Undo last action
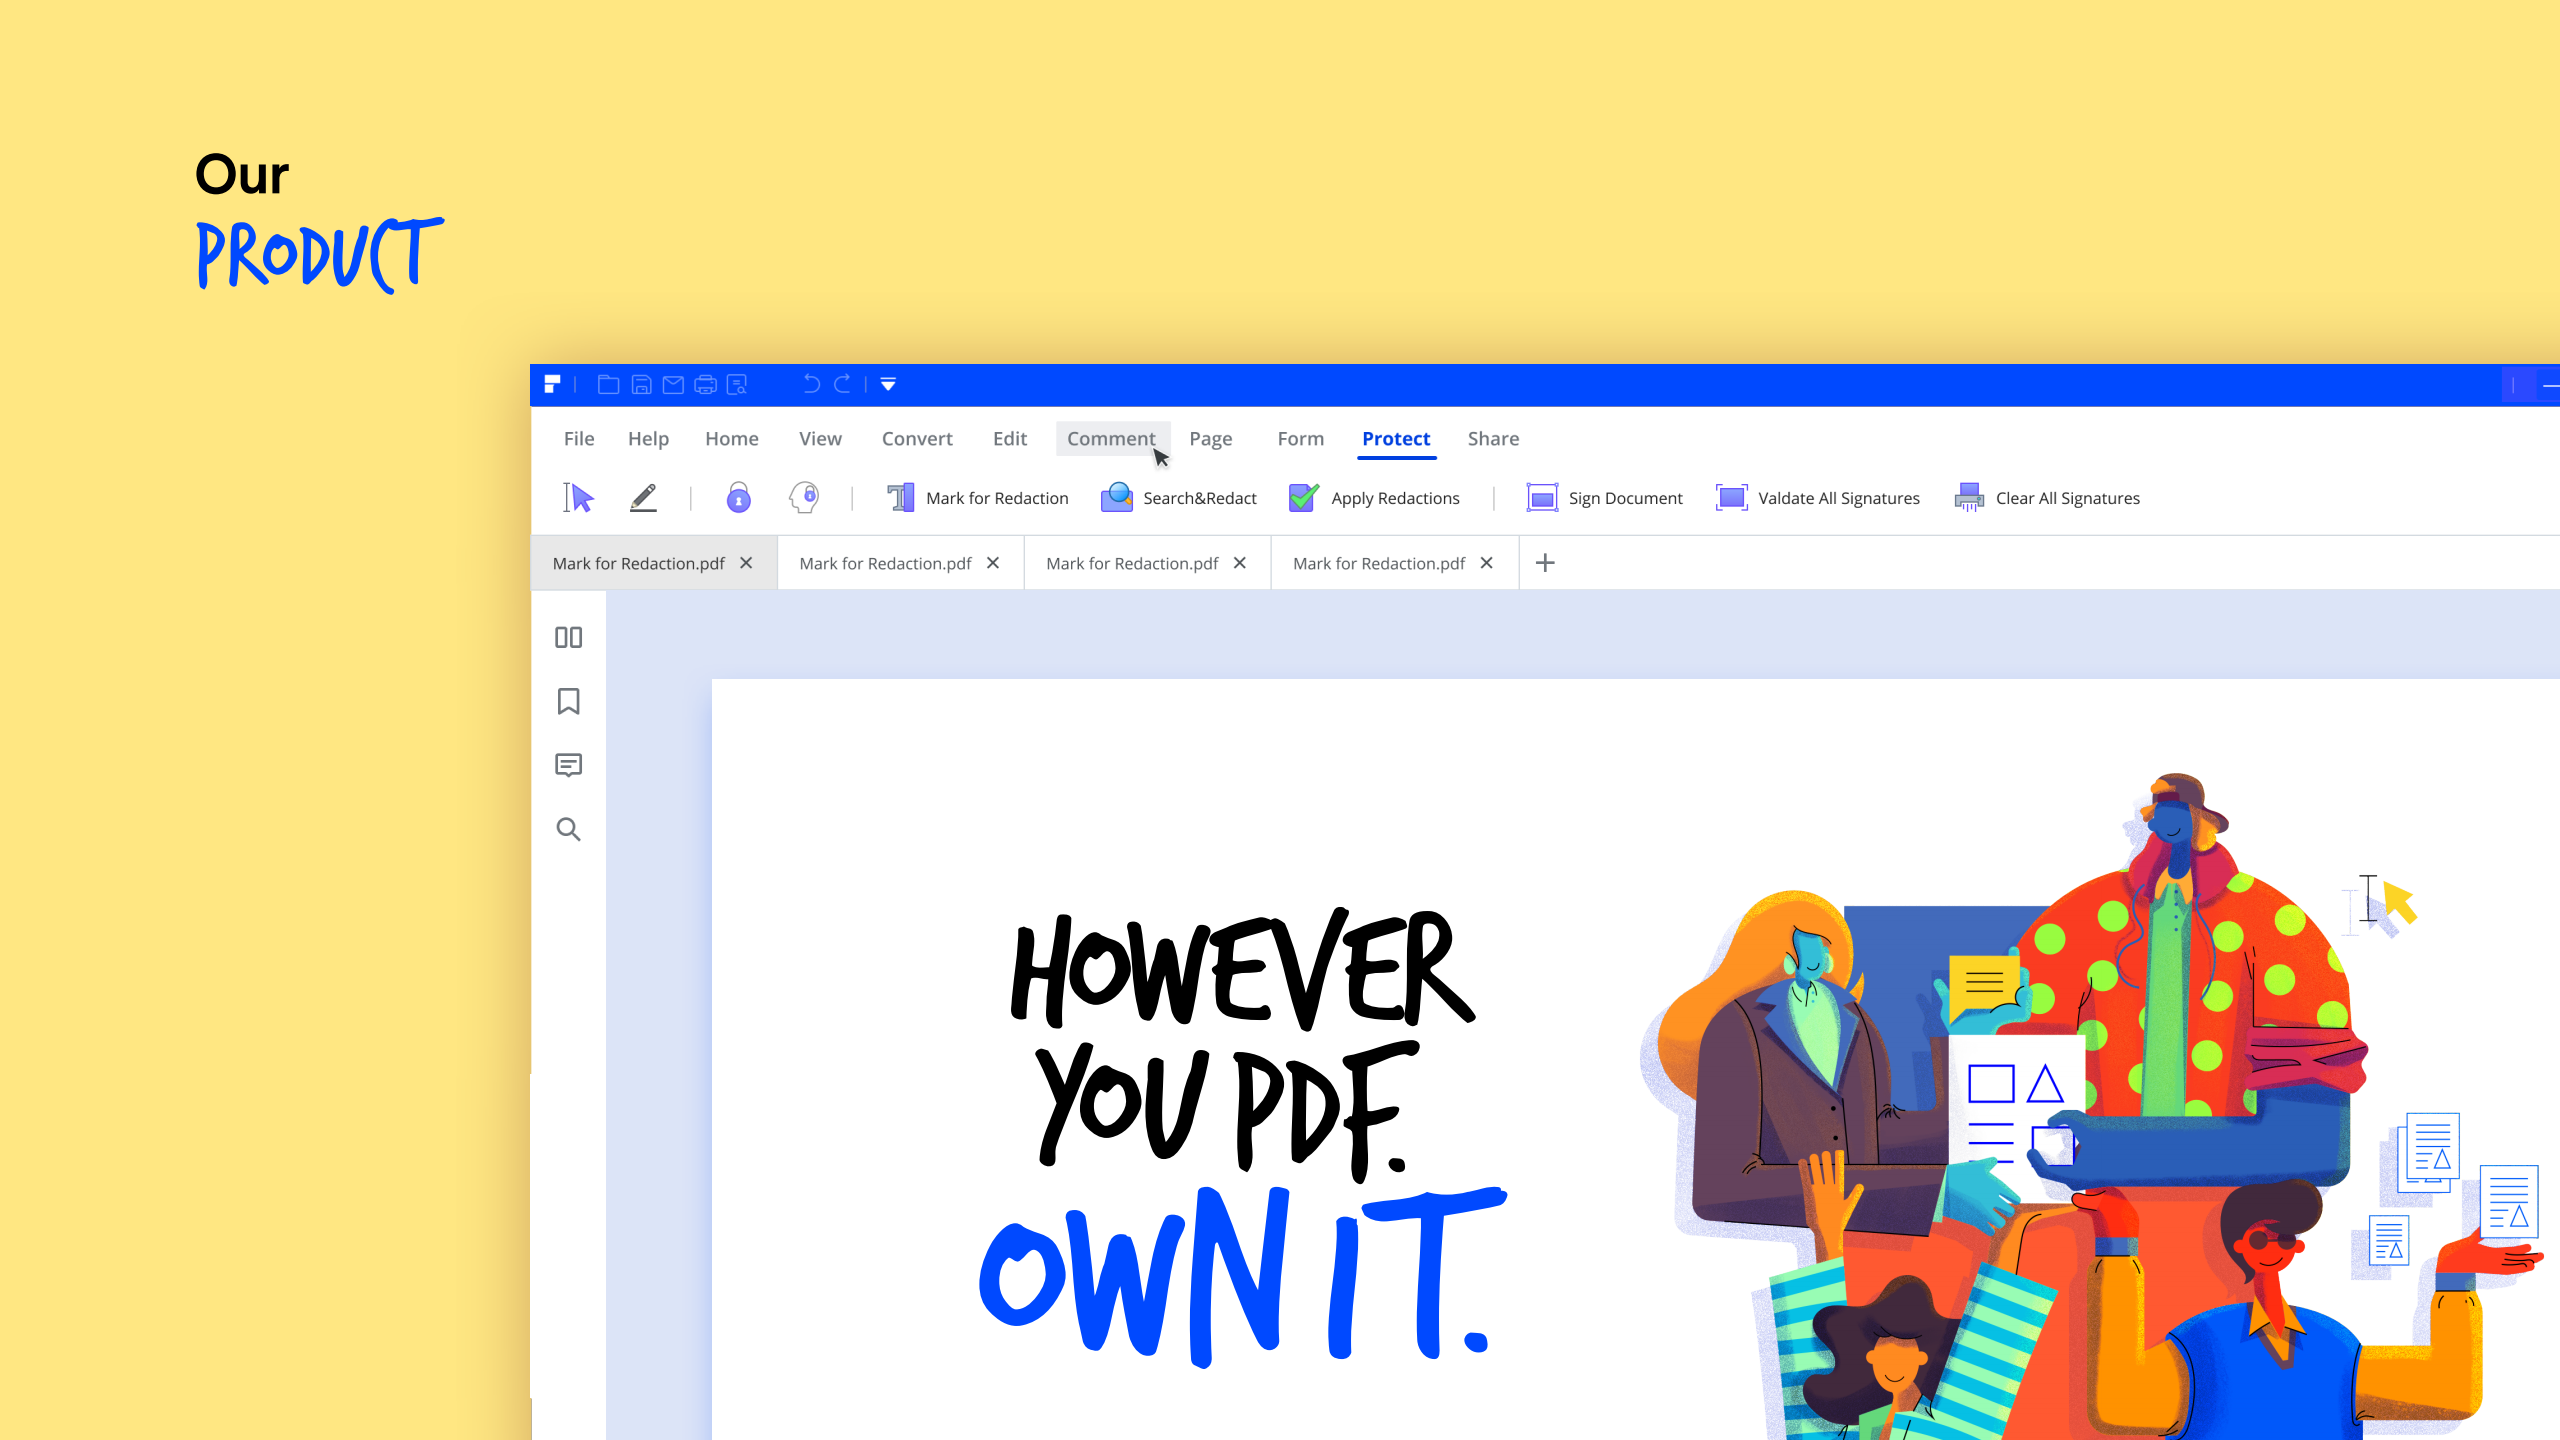The image size is (2560, 1440). (811, 384)
